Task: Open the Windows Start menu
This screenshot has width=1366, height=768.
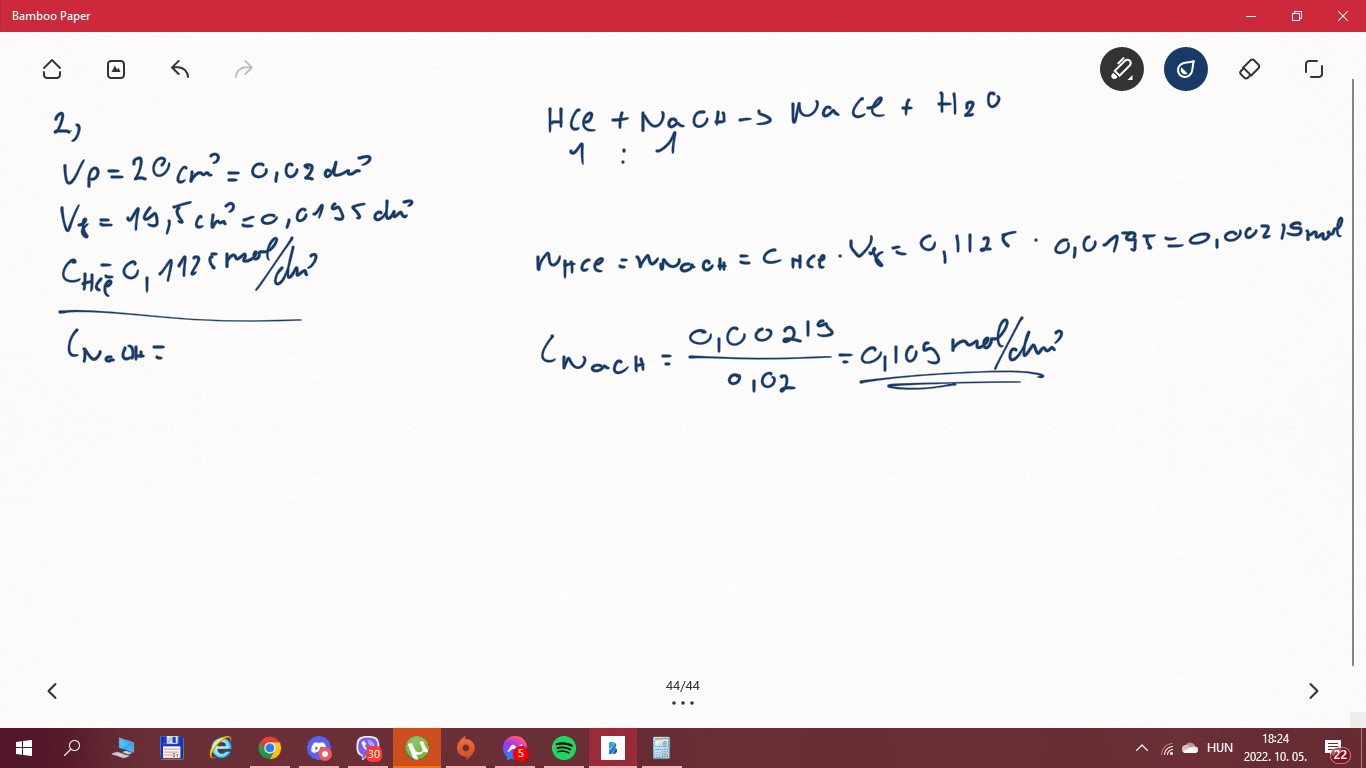Action: pos(24,748)
